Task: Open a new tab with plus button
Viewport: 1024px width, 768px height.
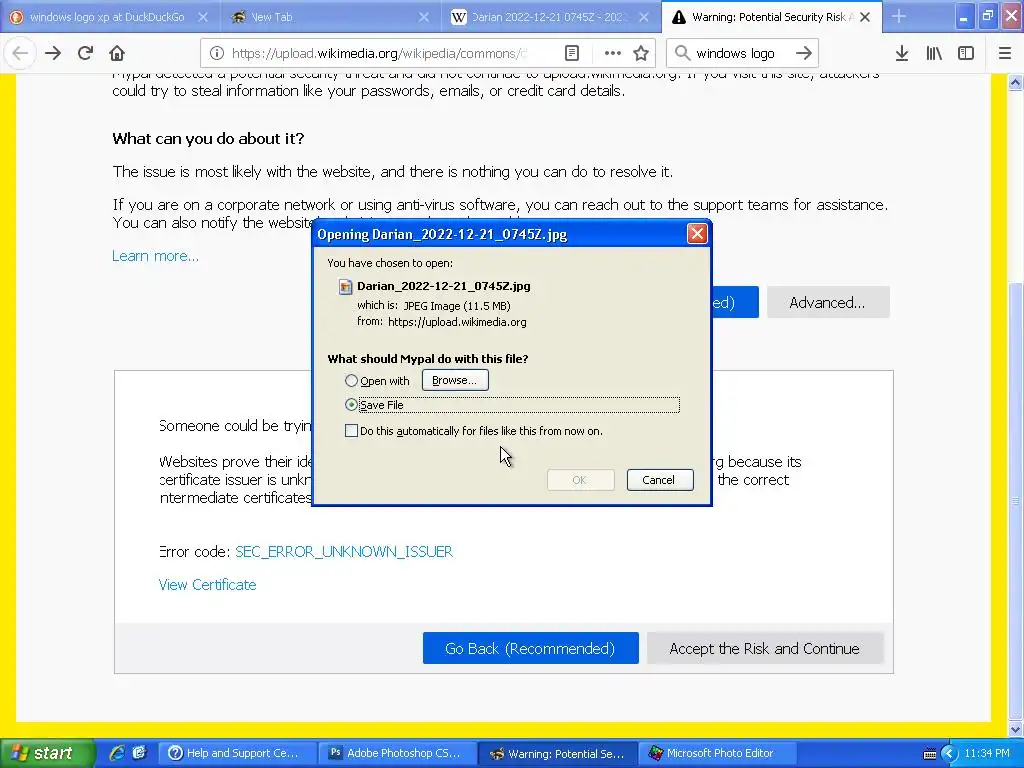Action: coord(899,17)
